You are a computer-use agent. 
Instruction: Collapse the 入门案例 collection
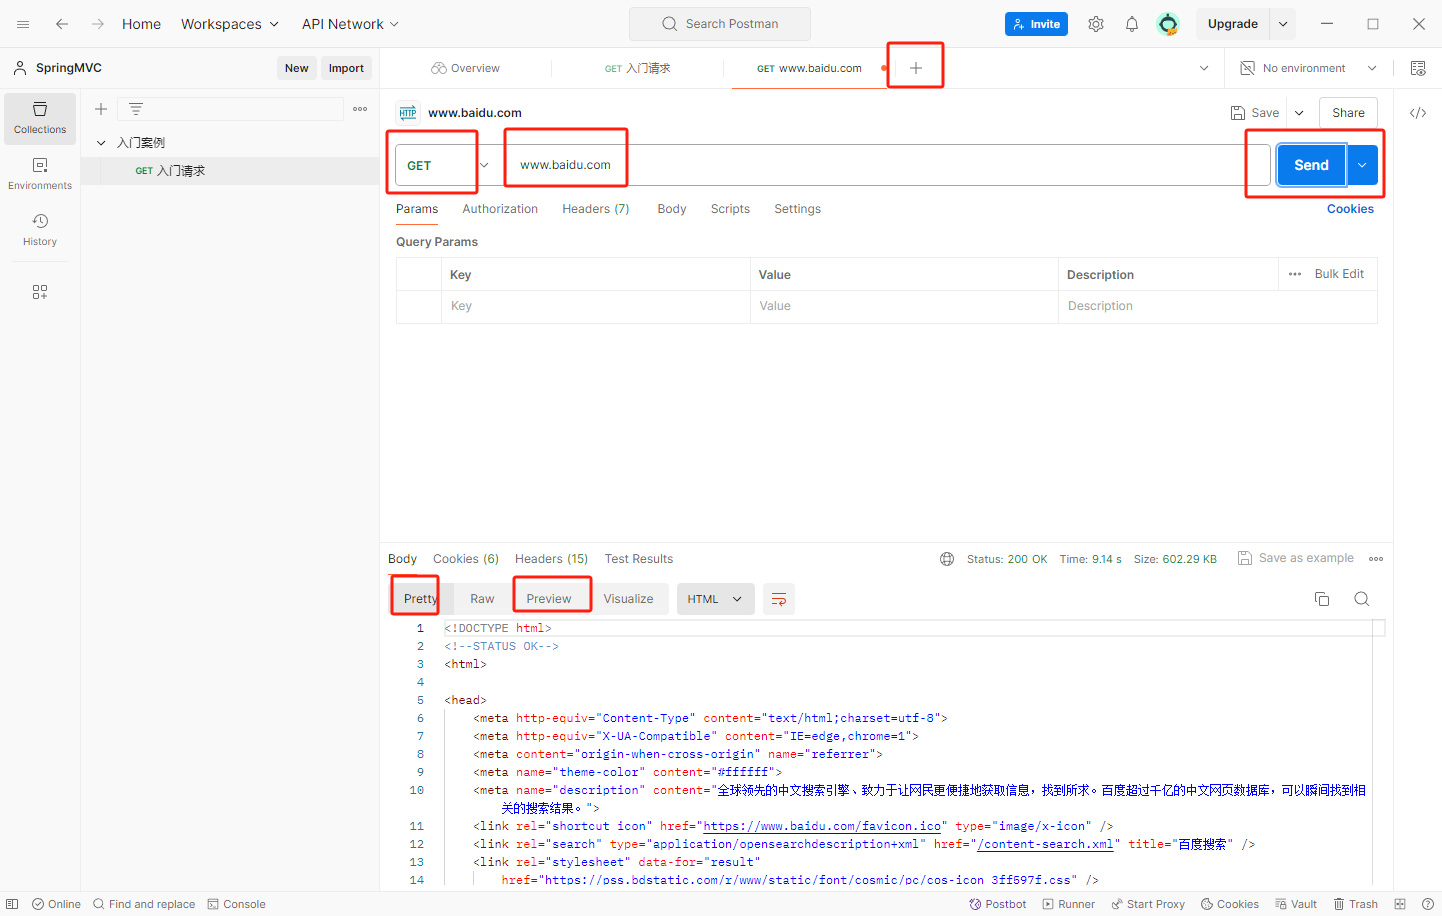[101, 143]
